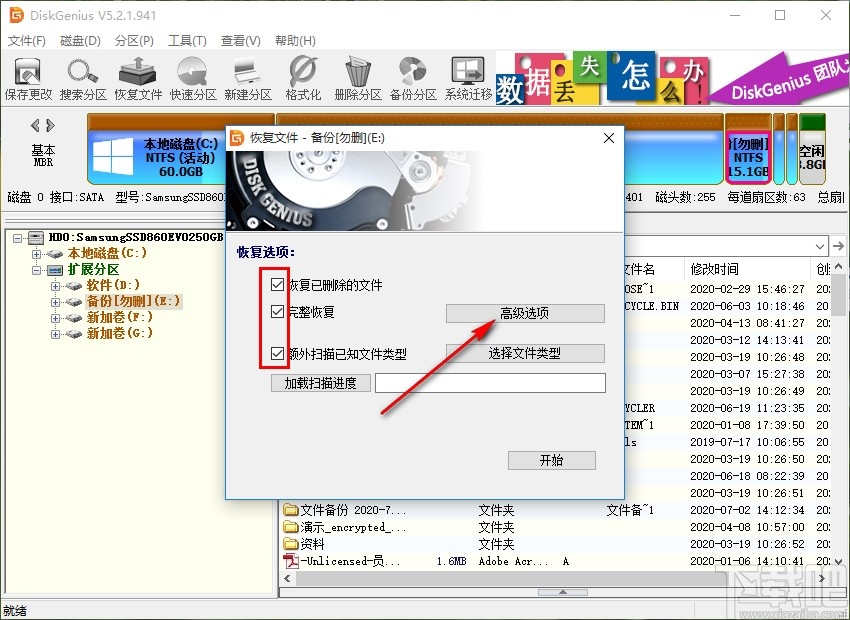Open the Search Partition (搜索分区) tool
Viewport: 850px width, 620px height.
tap(83, 79)
